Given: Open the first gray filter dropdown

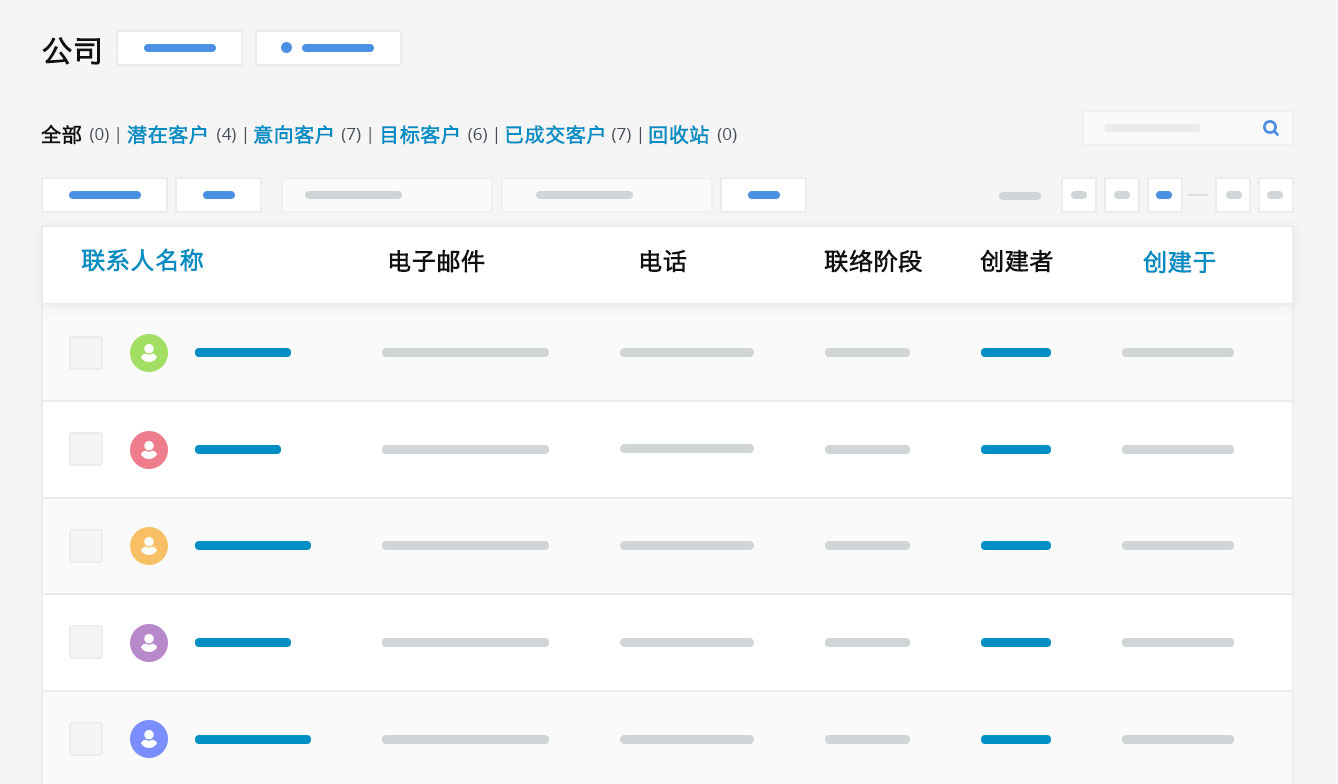Looking at the screenshot, I should point(387,195).
